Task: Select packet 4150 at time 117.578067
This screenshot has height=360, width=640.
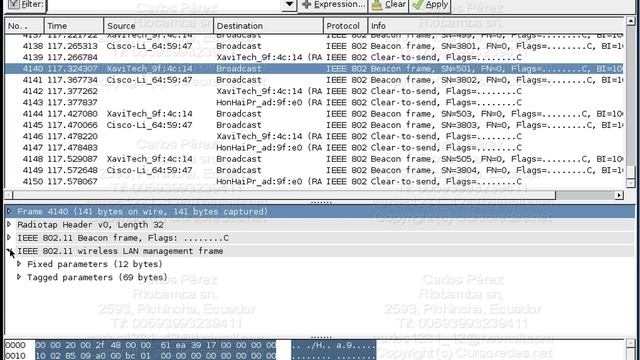Action: click(314, 182)
